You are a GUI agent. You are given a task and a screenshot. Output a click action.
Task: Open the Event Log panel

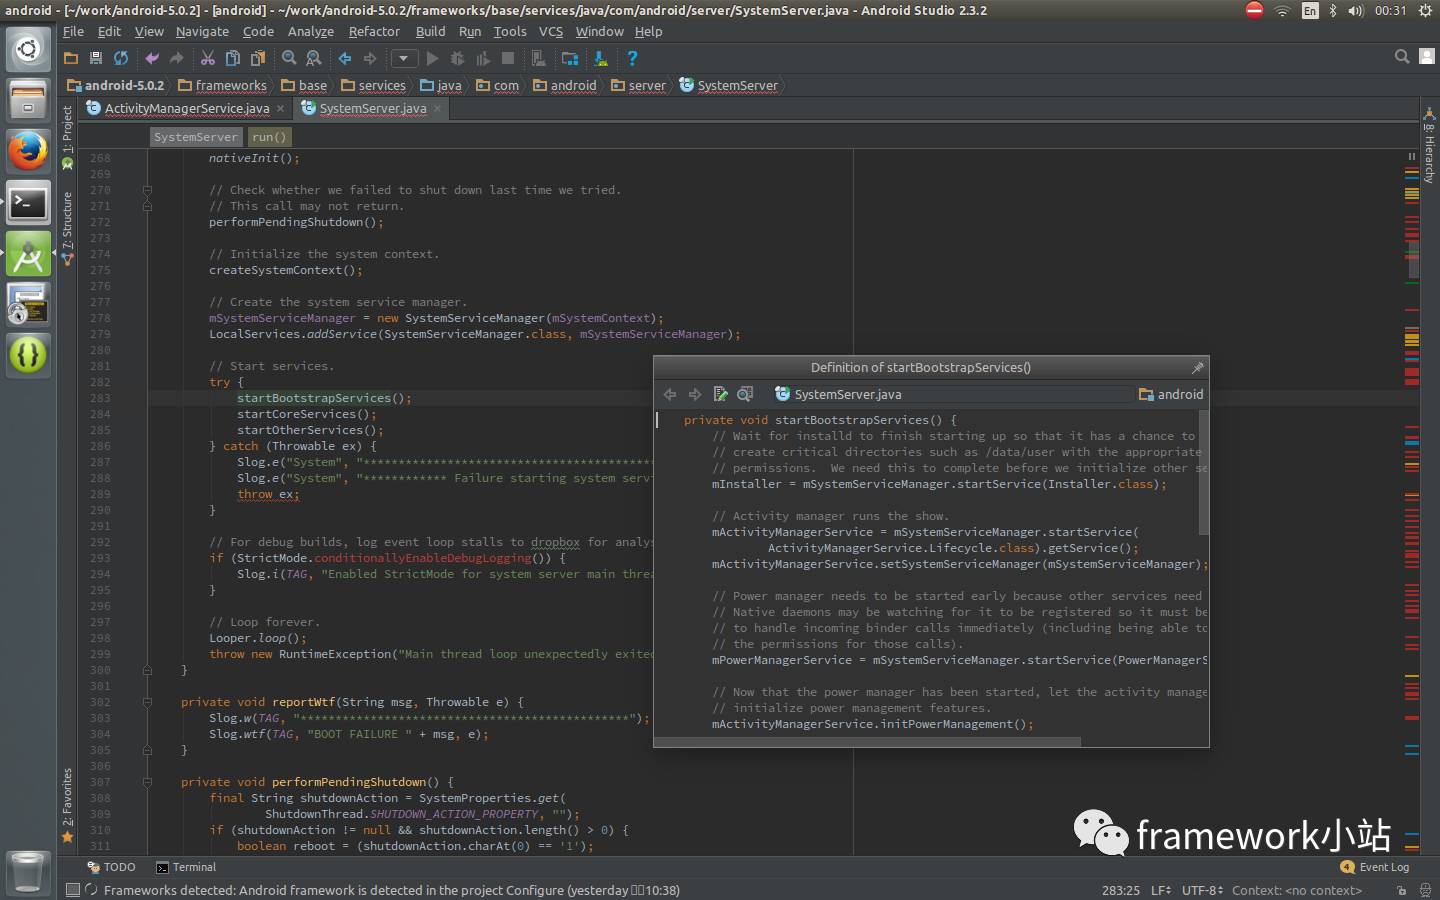pyautogui.click(x=1375, y=867)
